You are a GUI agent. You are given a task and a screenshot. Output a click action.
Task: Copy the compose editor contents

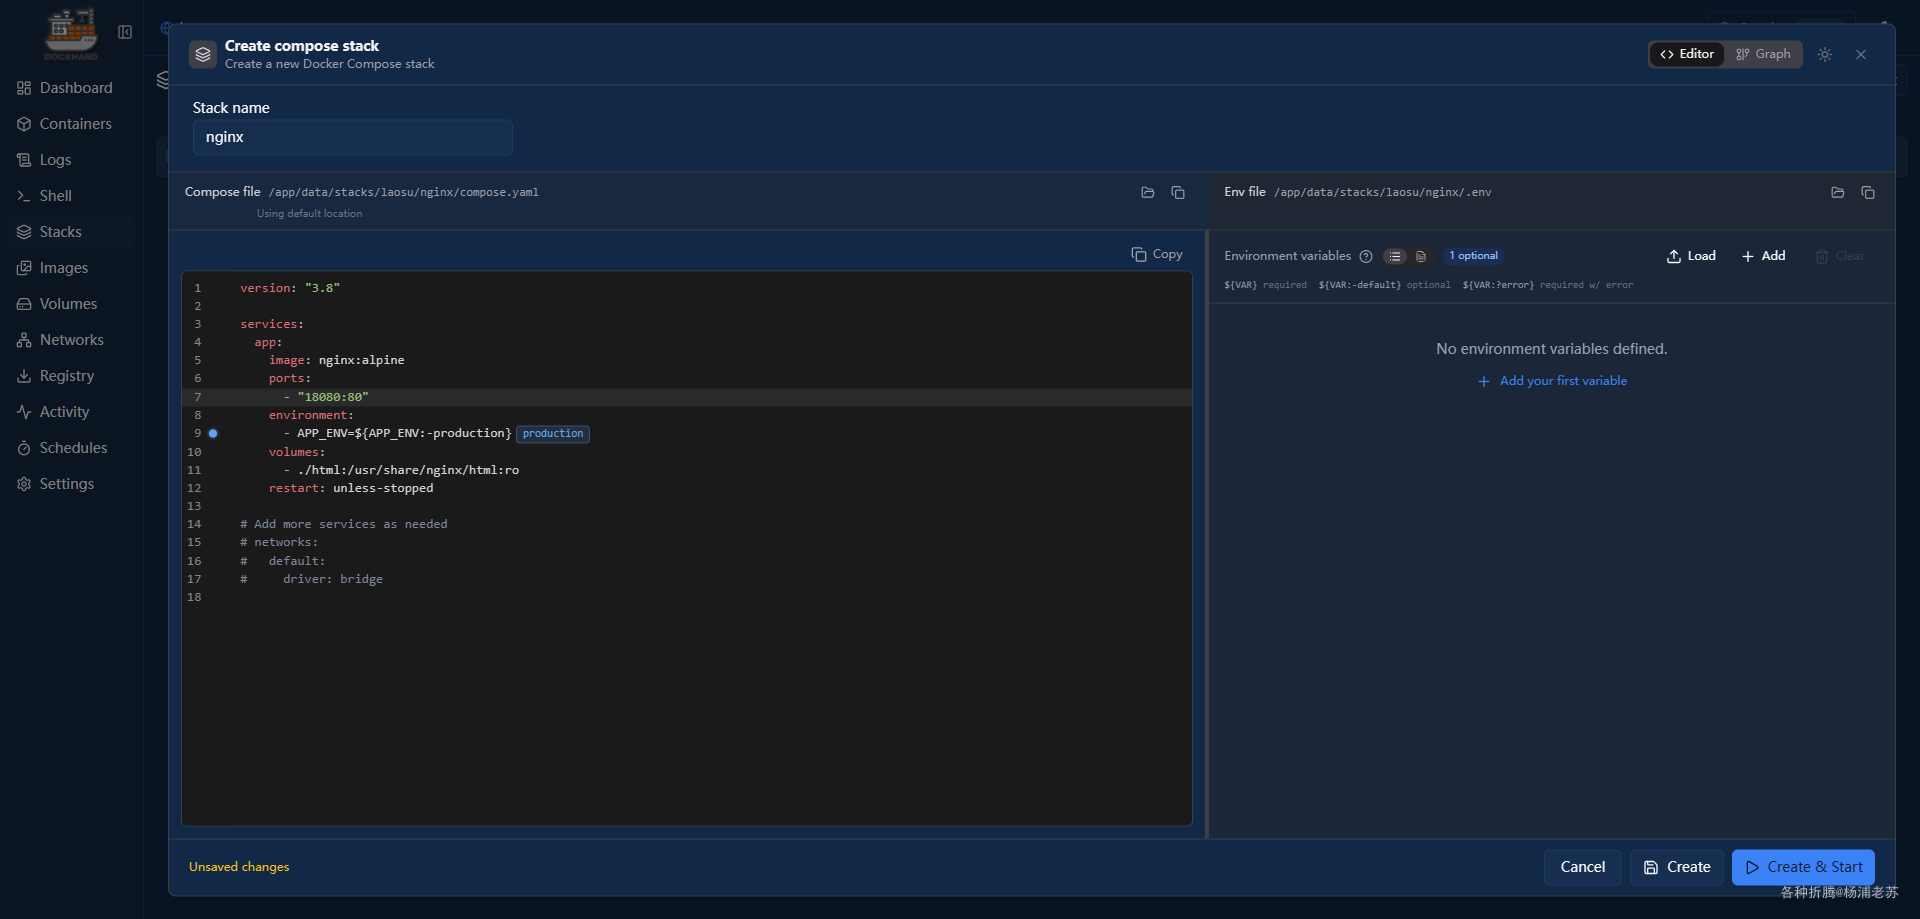1157,254
